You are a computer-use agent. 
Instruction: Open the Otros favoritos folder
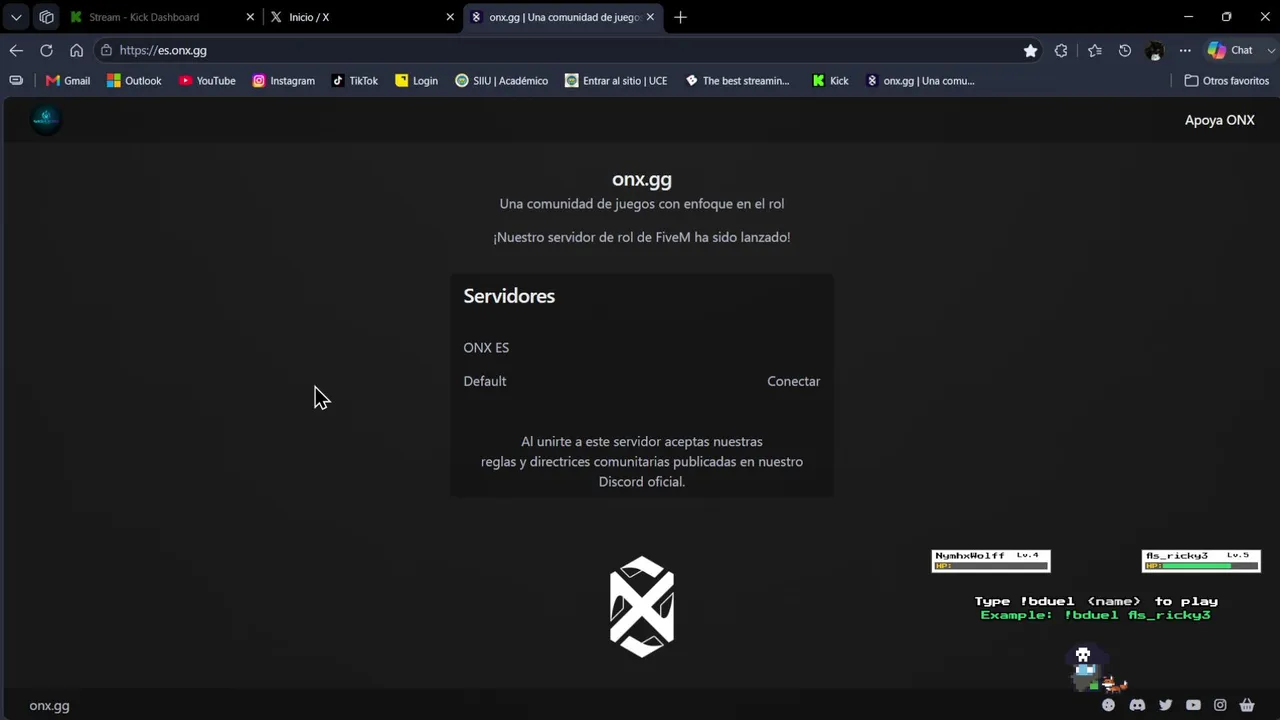tap(1226, 81)
